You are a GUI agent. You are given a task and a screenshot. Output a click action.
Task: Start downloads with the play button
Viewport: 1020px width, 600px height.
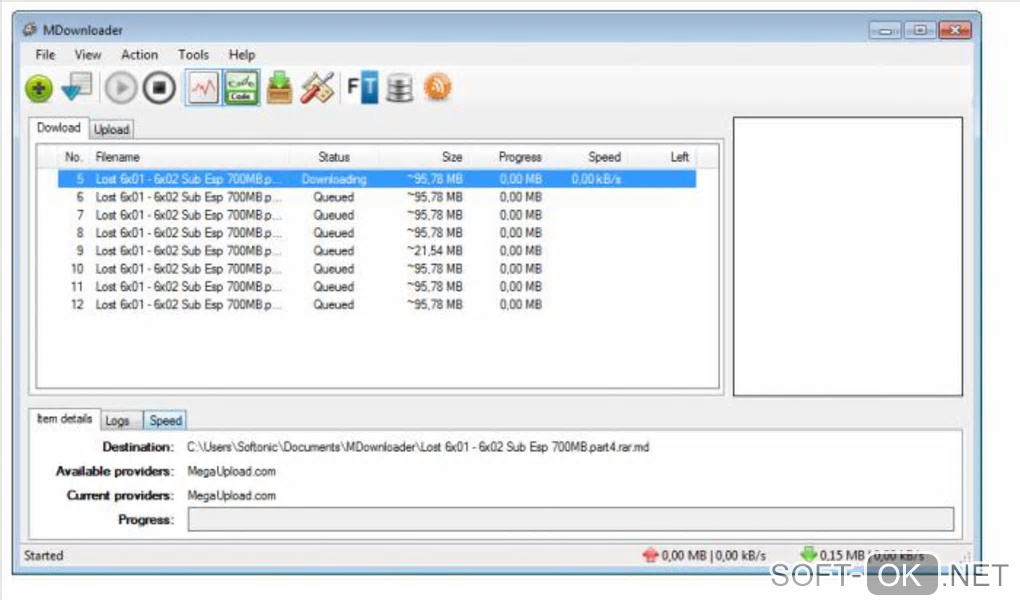point(121,88)
